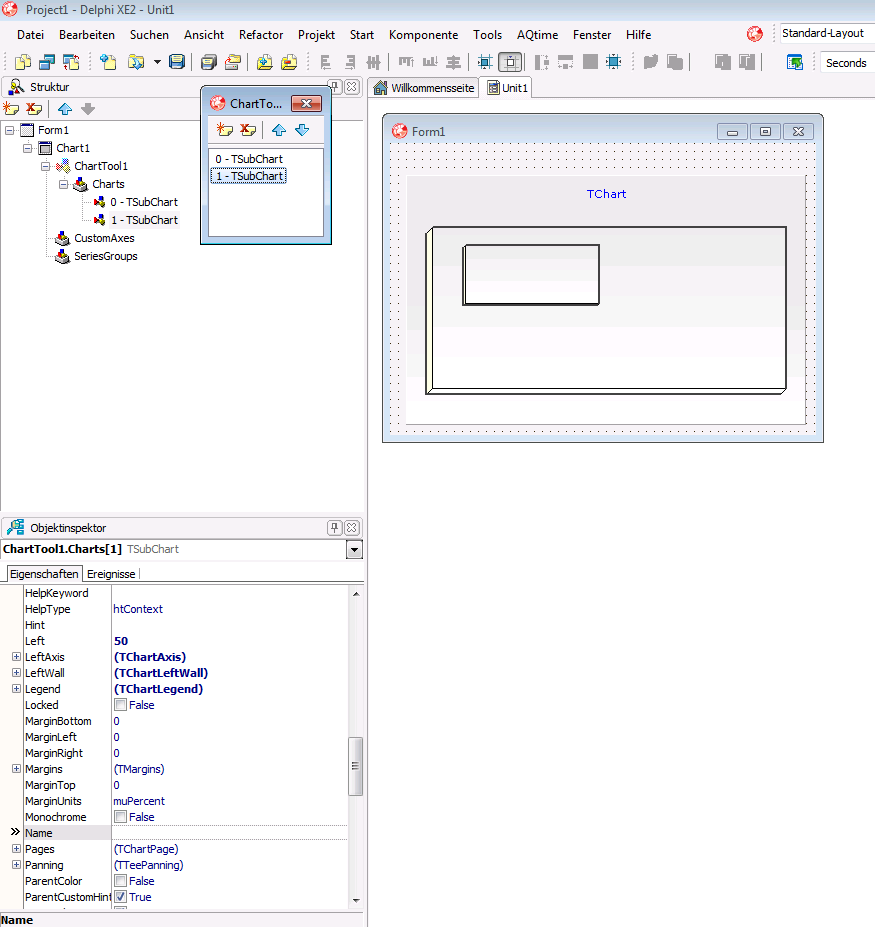This screenshot has width=875, height=927.
Task: Click the add file to project icon
Action: click(x=264, y=62)
